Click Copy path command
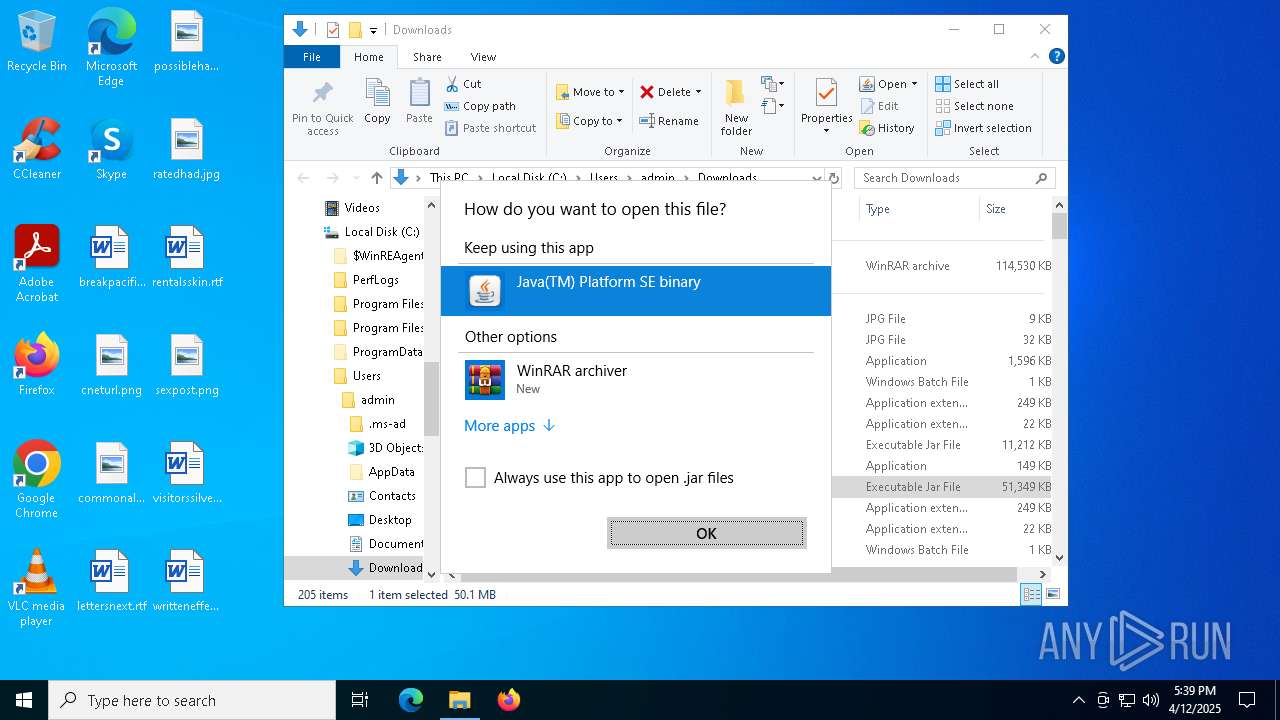The image size is (1280, 720). click(480, 106)
